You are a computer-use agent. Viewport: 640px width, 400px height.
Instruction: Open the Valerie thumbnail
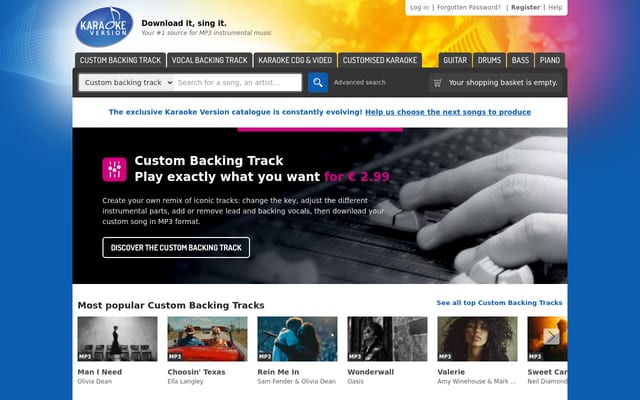pyautogui.click(x=477, y=339)
